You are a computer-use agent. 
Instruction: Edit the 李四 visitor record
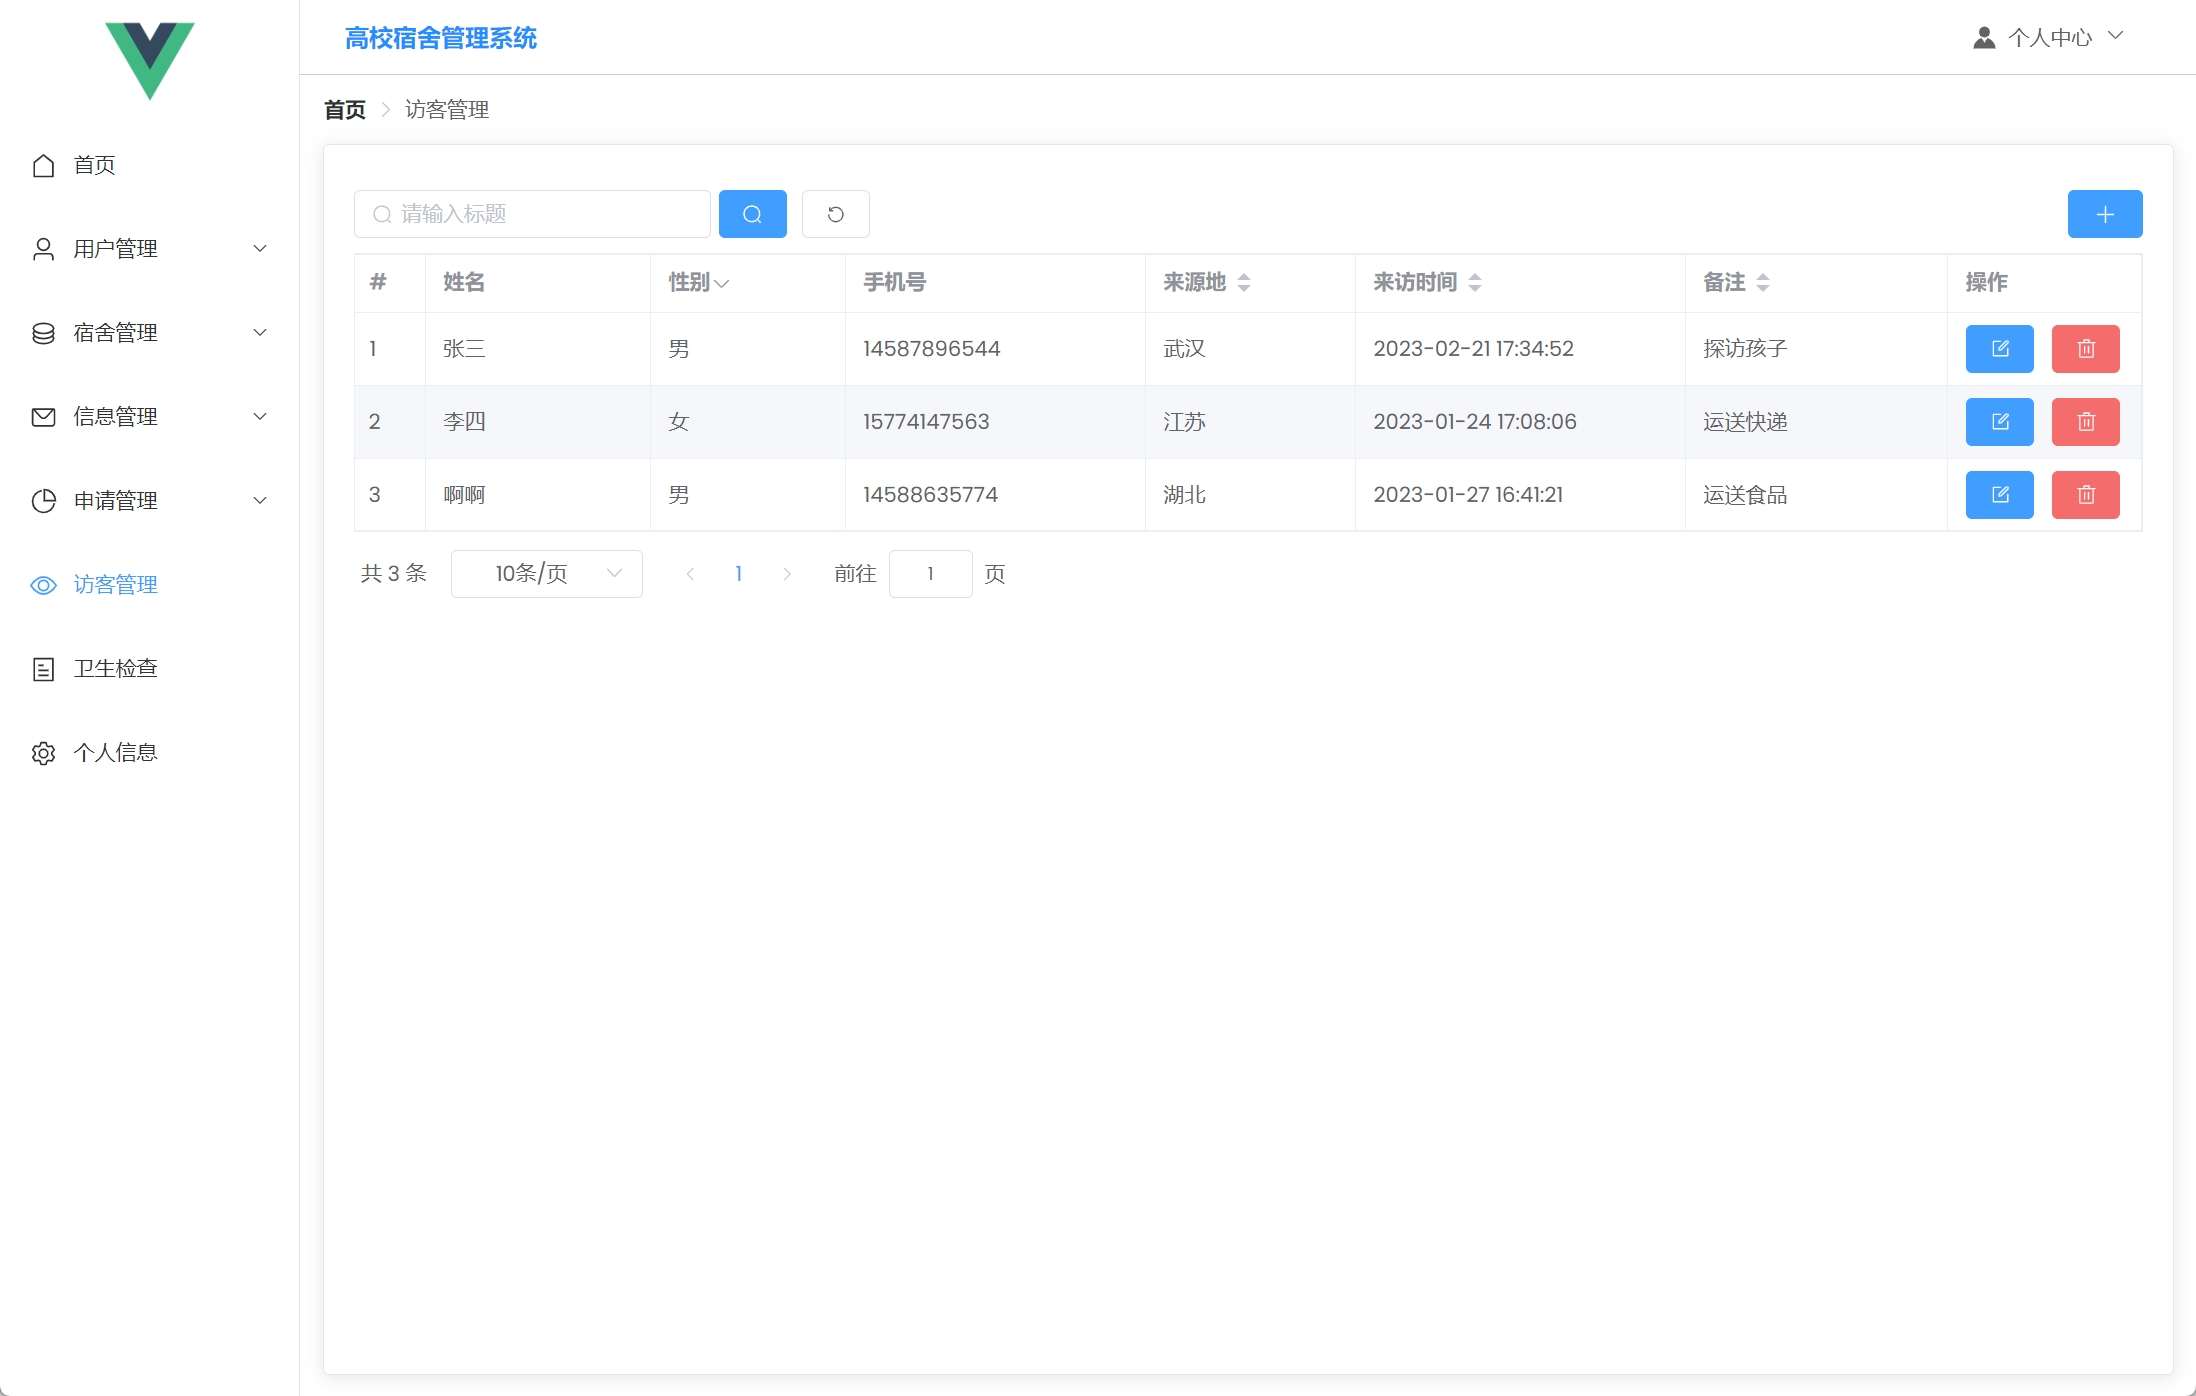[x=1999, y=422]
